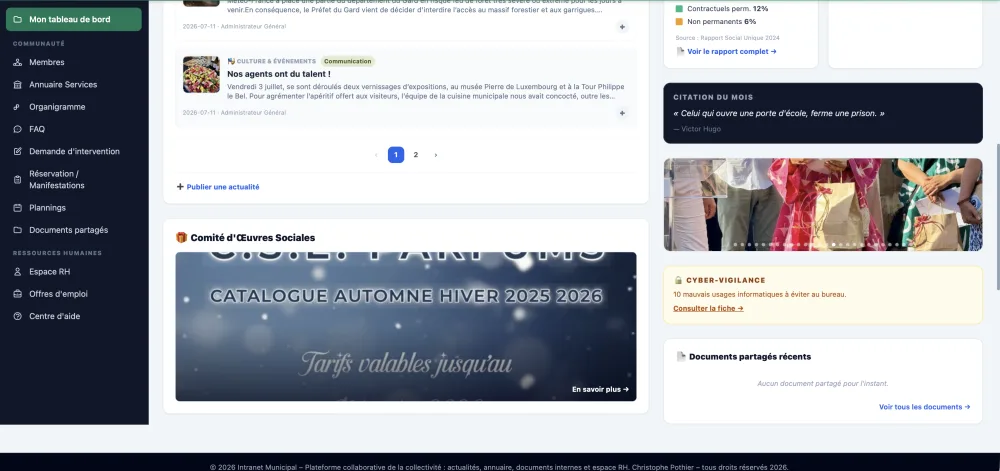The image size is (1000, 471).
Task: Click the document icon of Documents partagés récents
Action: [681, 357]
